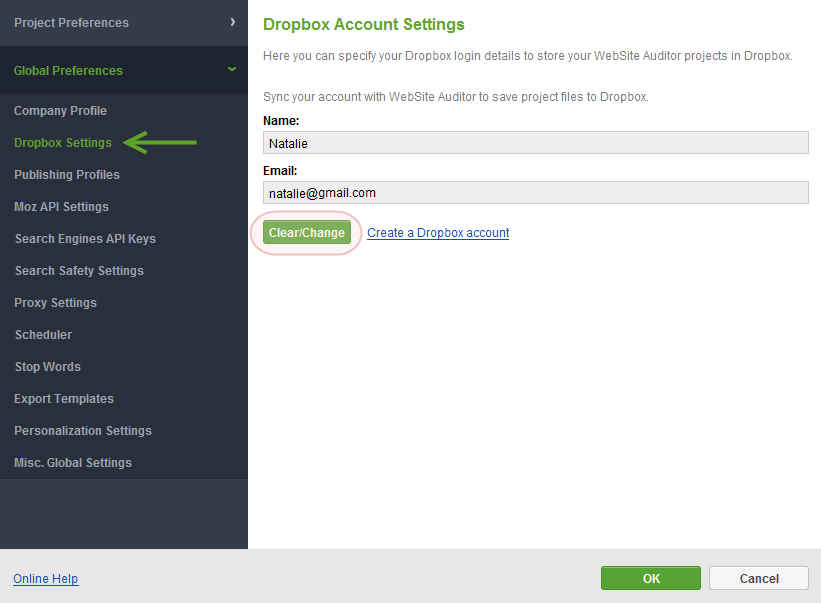Select Misc. Global Settings
Screen dimensions: 821x603
click(x=73, y=462)
